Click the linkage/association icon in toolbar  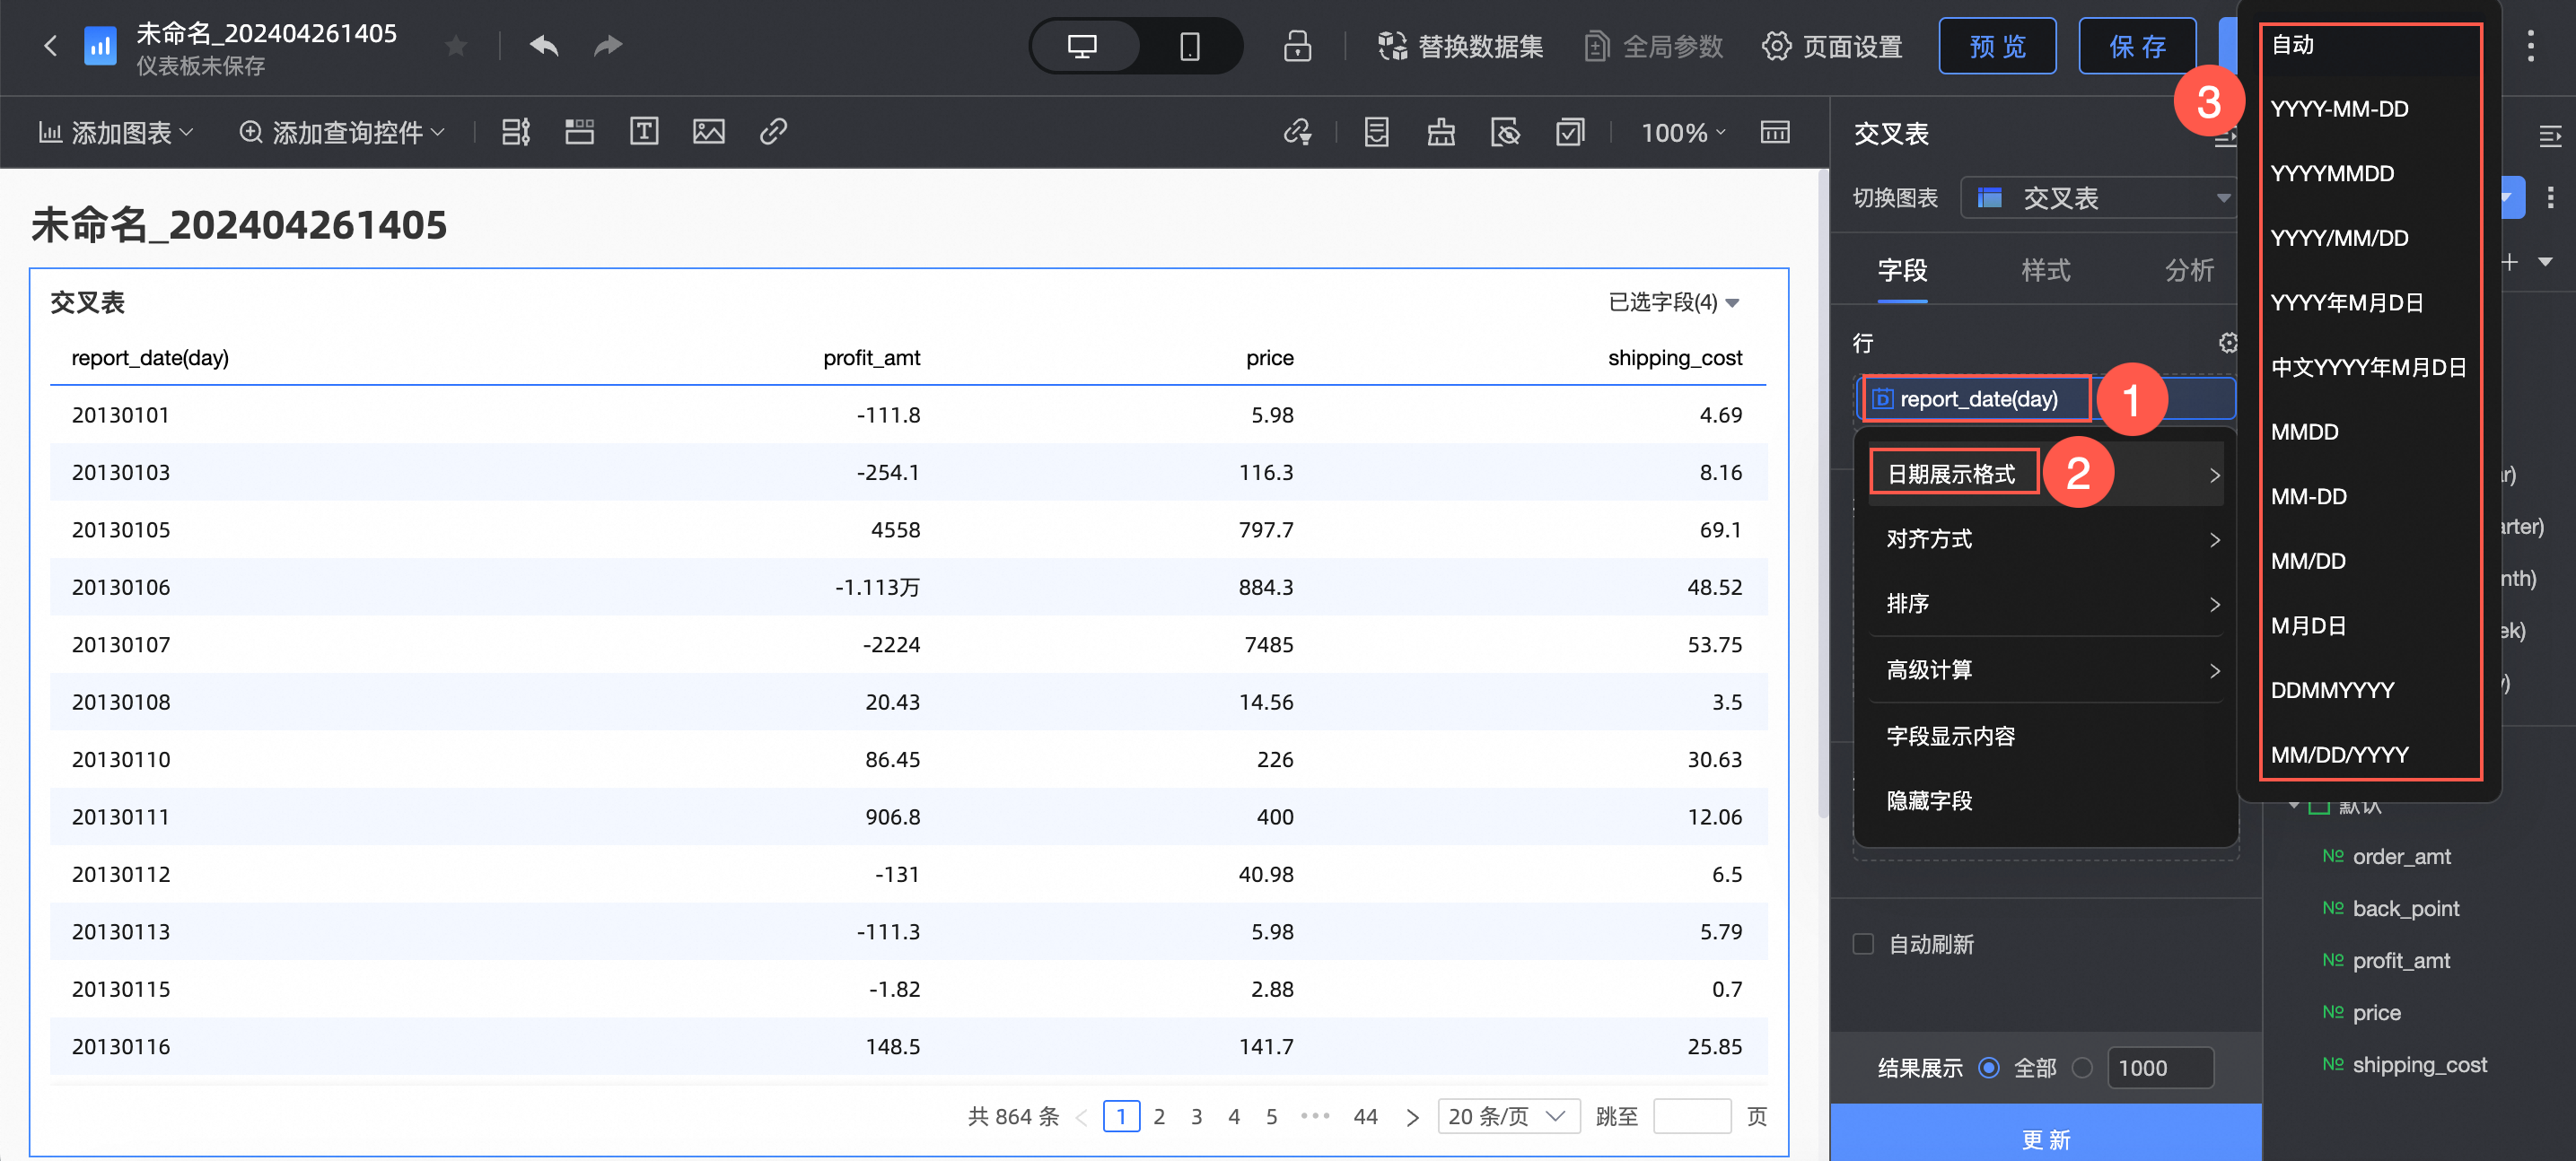(x=1297, y=132)
